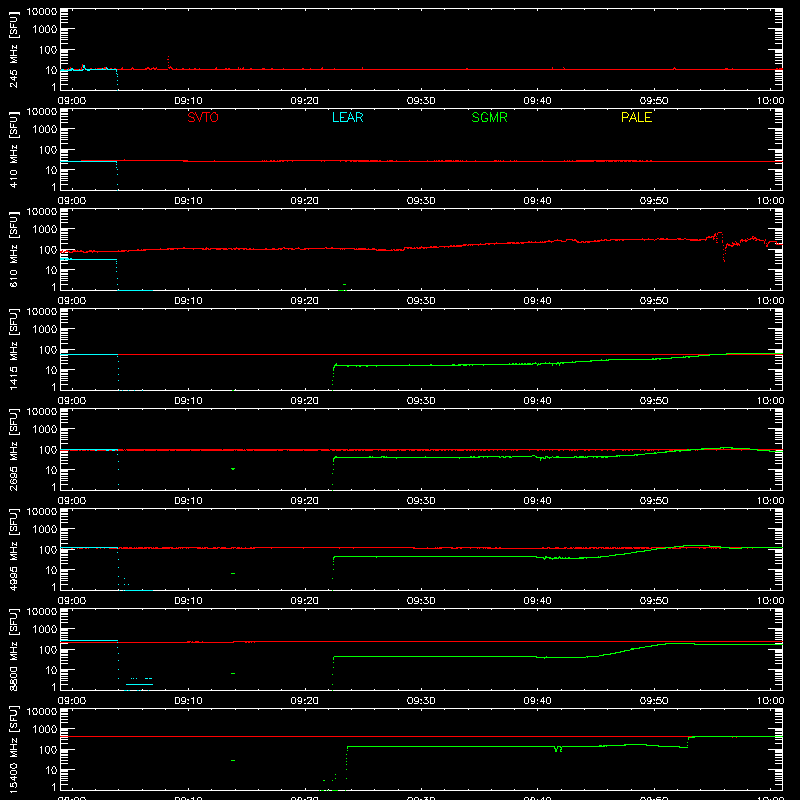Click the red dip near 09:56 in 610 MHz plot
The width and height of the screenshot is (800, 800).
[x=724, y=252]
